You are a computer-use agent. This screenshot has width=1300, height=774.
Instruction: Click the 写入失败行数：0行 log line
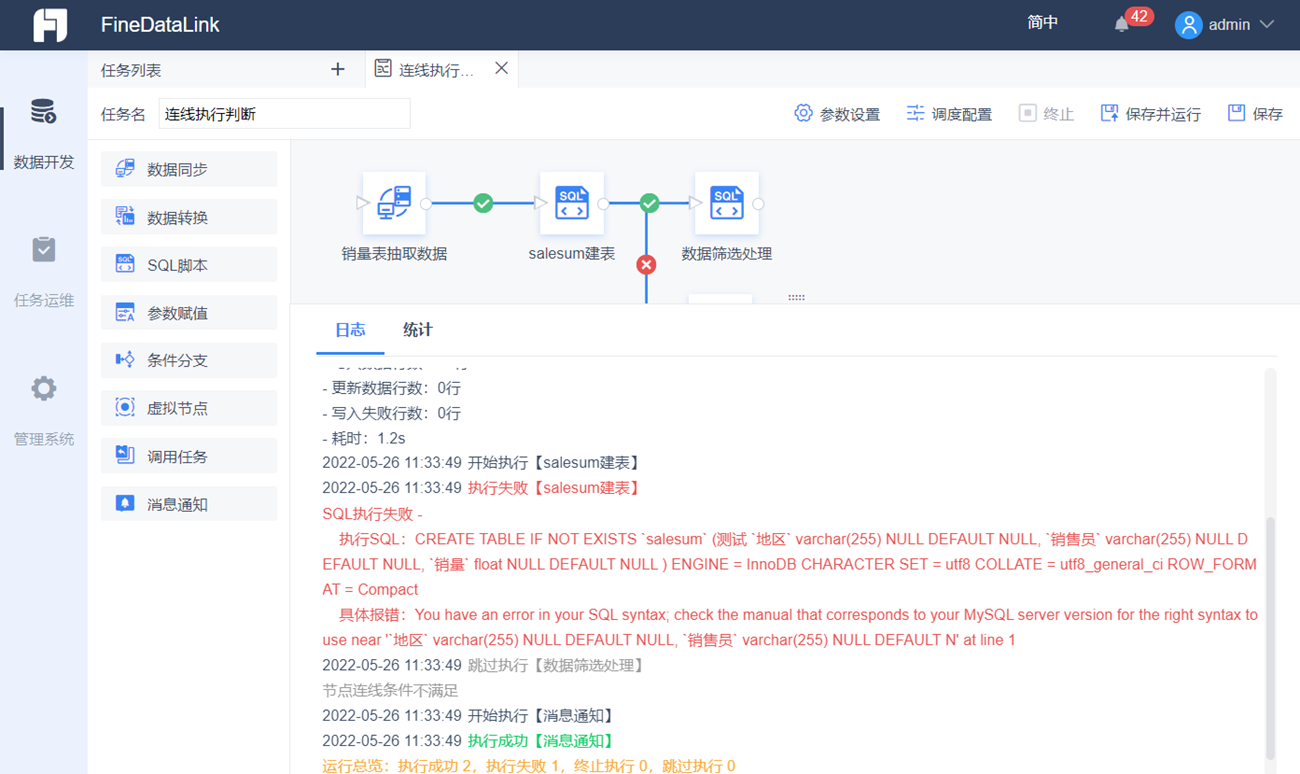click(391, 413)
